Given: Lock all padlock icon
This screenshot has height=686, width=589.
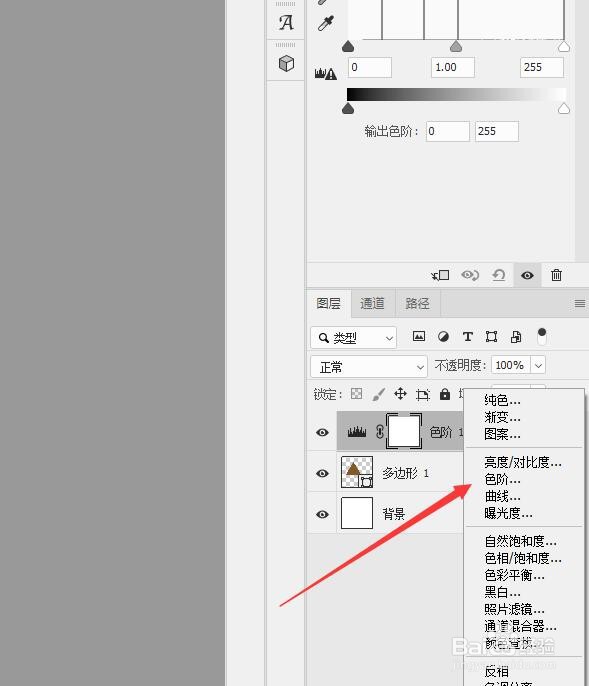Looking at the screenshot, I should 445,394.
